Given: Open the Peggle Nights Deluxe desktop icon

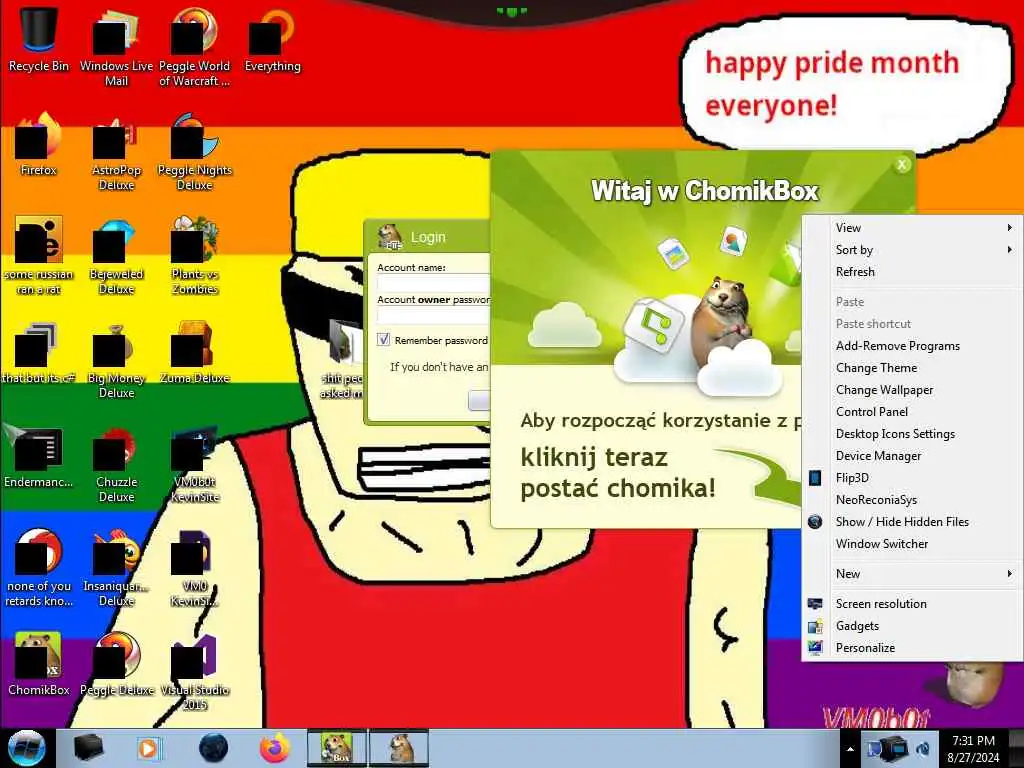Looking at the screenshot, I should point(194,152).
